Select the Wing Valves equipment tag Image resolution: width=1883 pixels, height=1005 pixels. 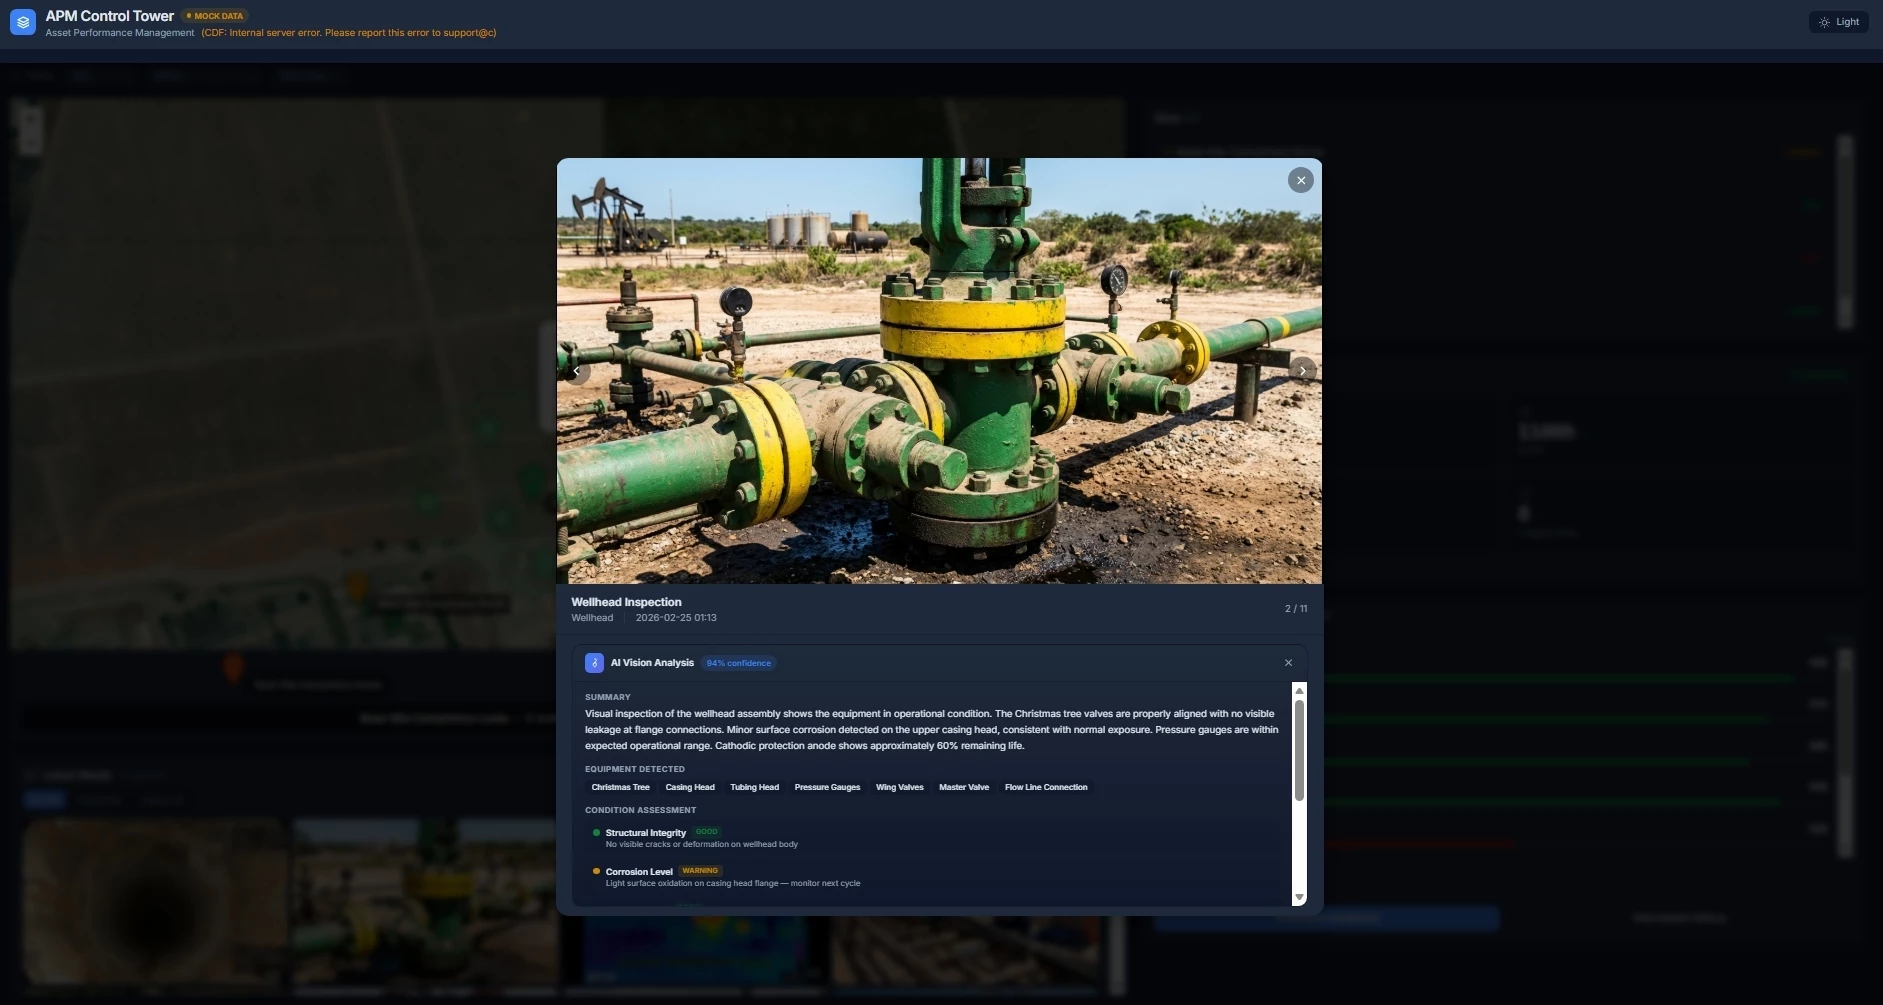[x=899, y=787]
